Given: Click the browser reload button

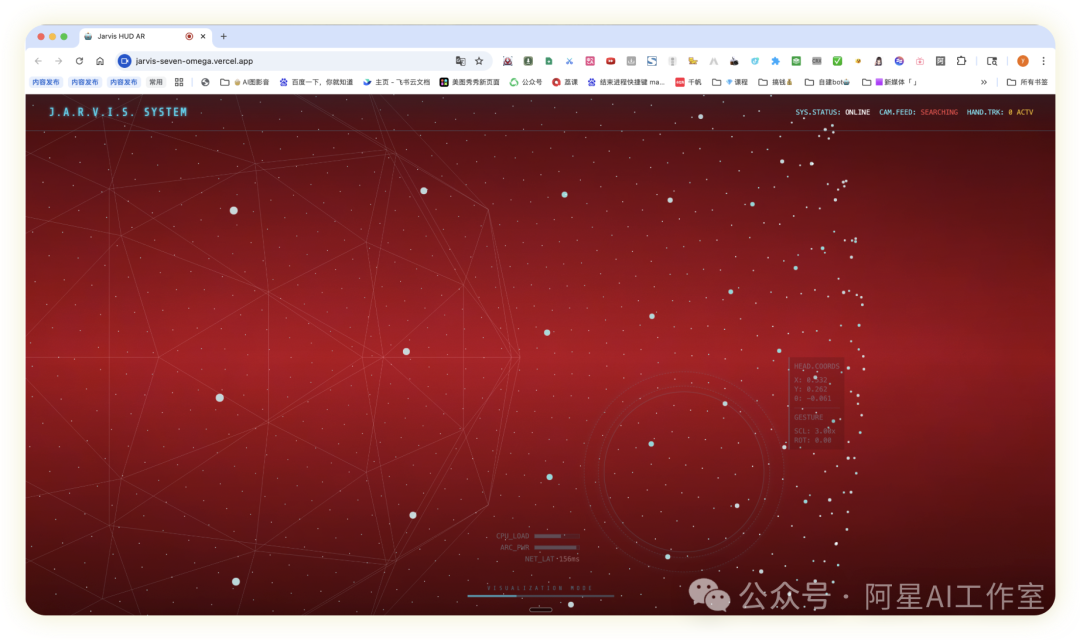Looking at the screenshot, I should (79, 61).
